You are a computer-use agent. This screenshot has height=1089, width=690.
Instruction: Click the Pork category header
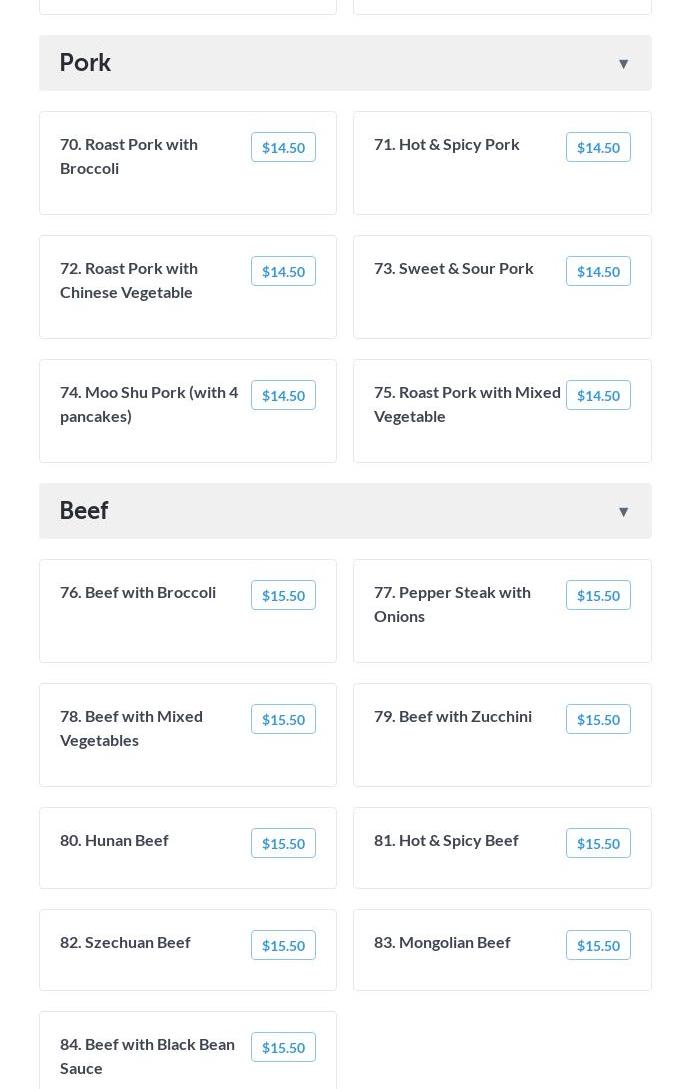click(x=86, y=62)
